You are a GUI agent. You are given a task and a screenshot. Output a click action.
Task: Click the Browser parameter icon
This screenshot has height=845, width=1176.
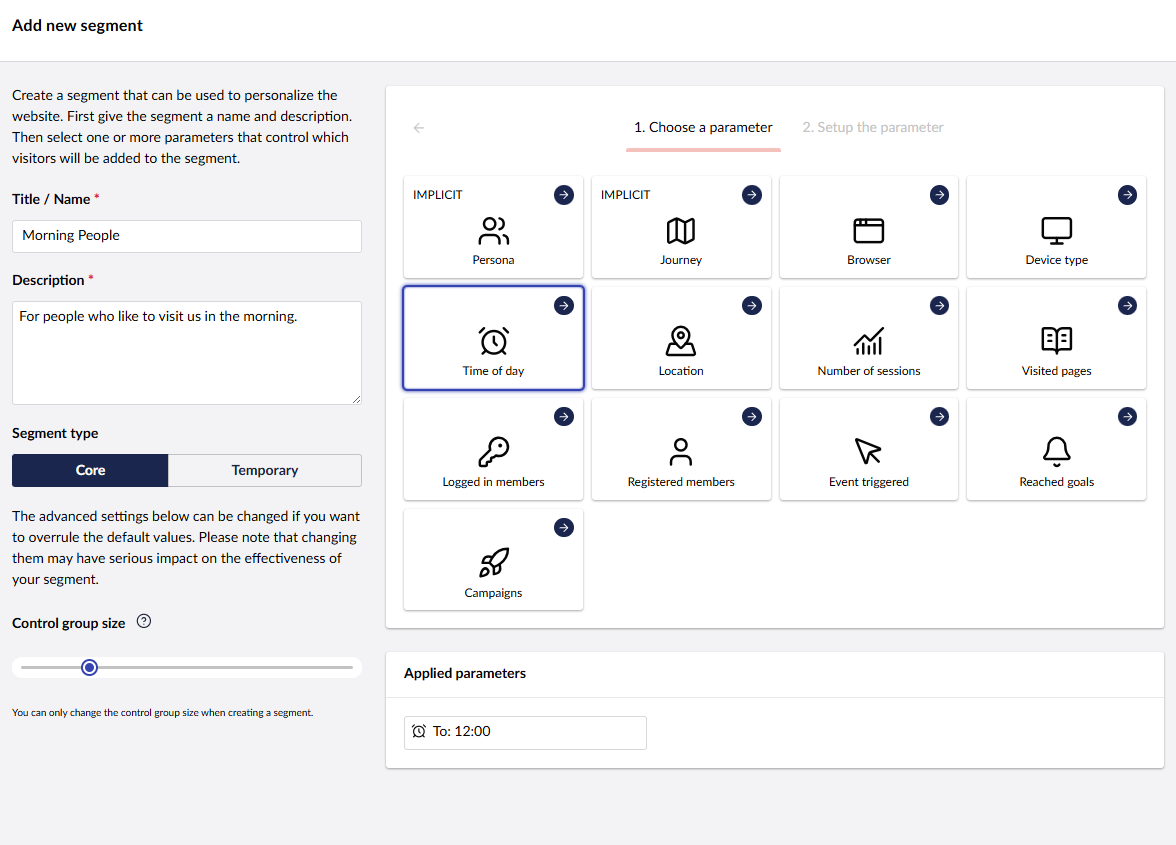(868, 232)
